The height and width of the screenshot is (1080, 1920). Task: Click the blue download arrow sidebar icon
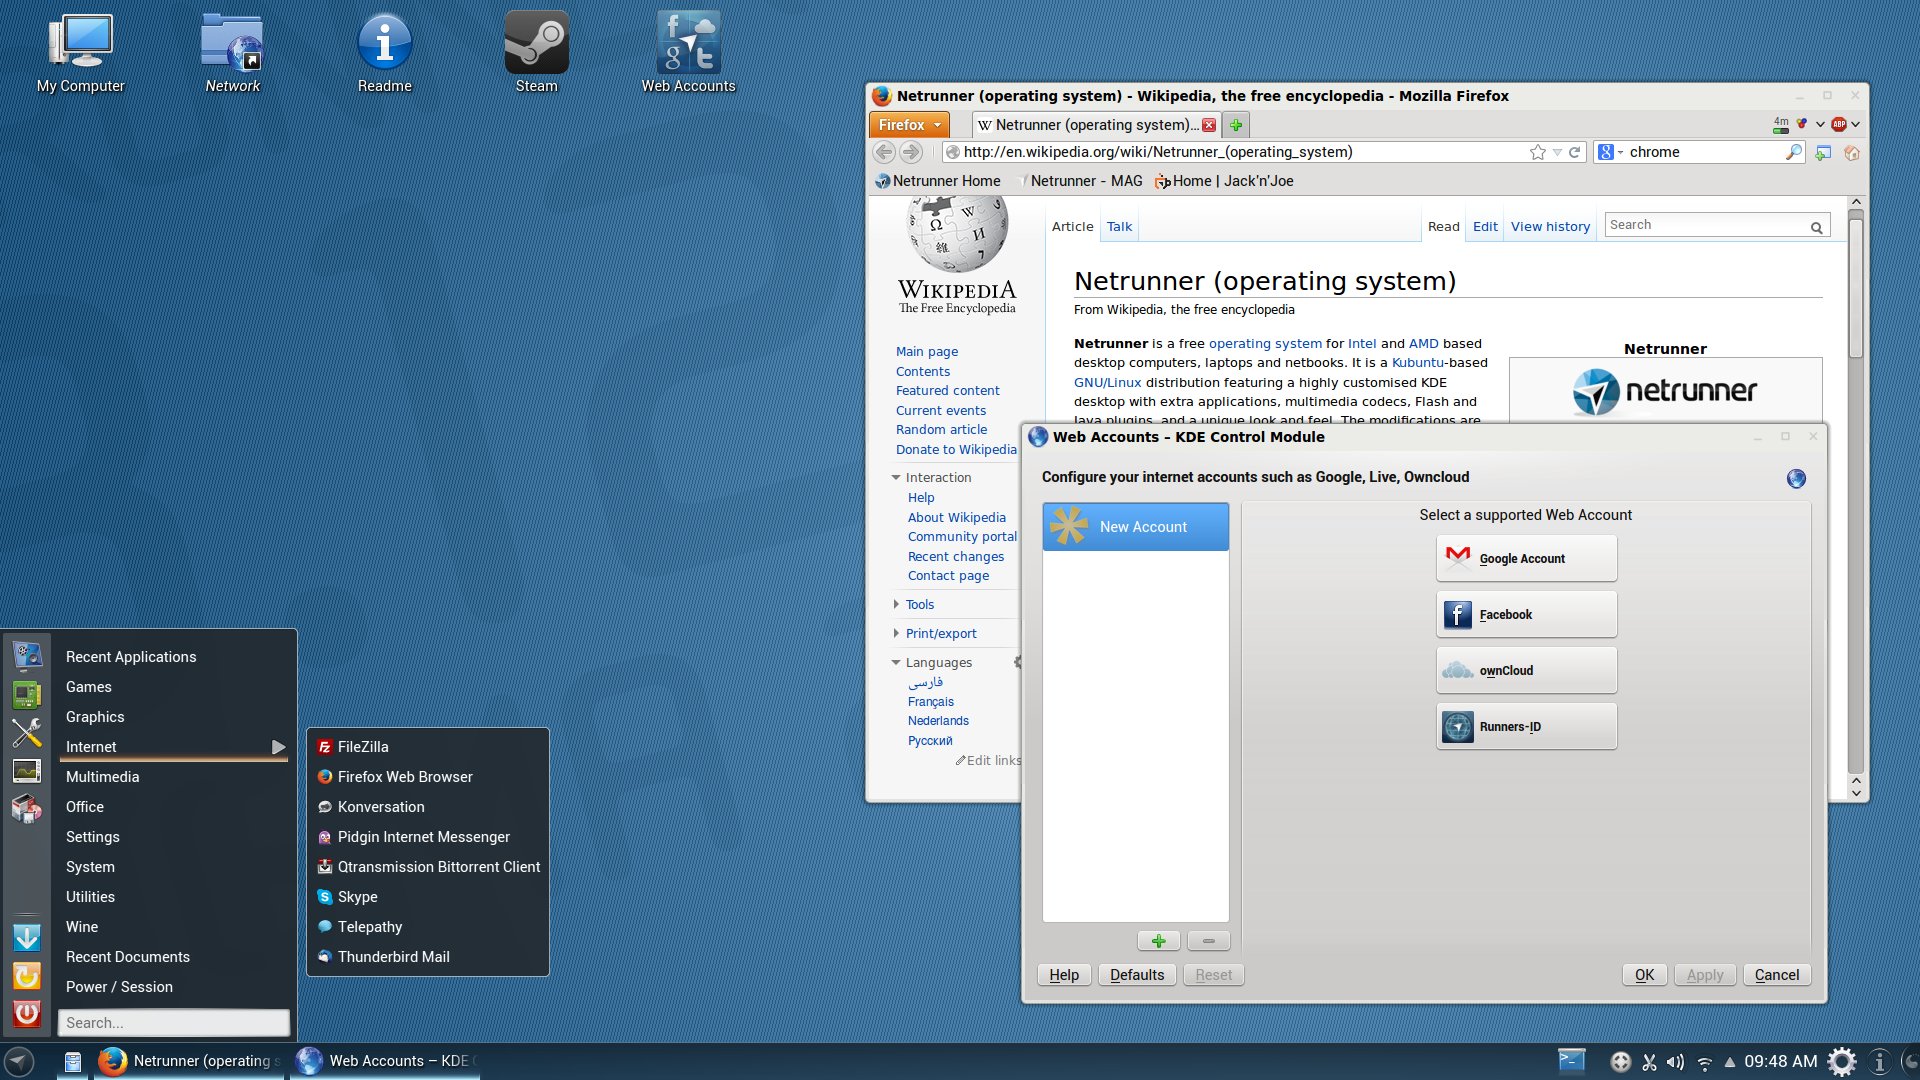click(x=27, y=937)
